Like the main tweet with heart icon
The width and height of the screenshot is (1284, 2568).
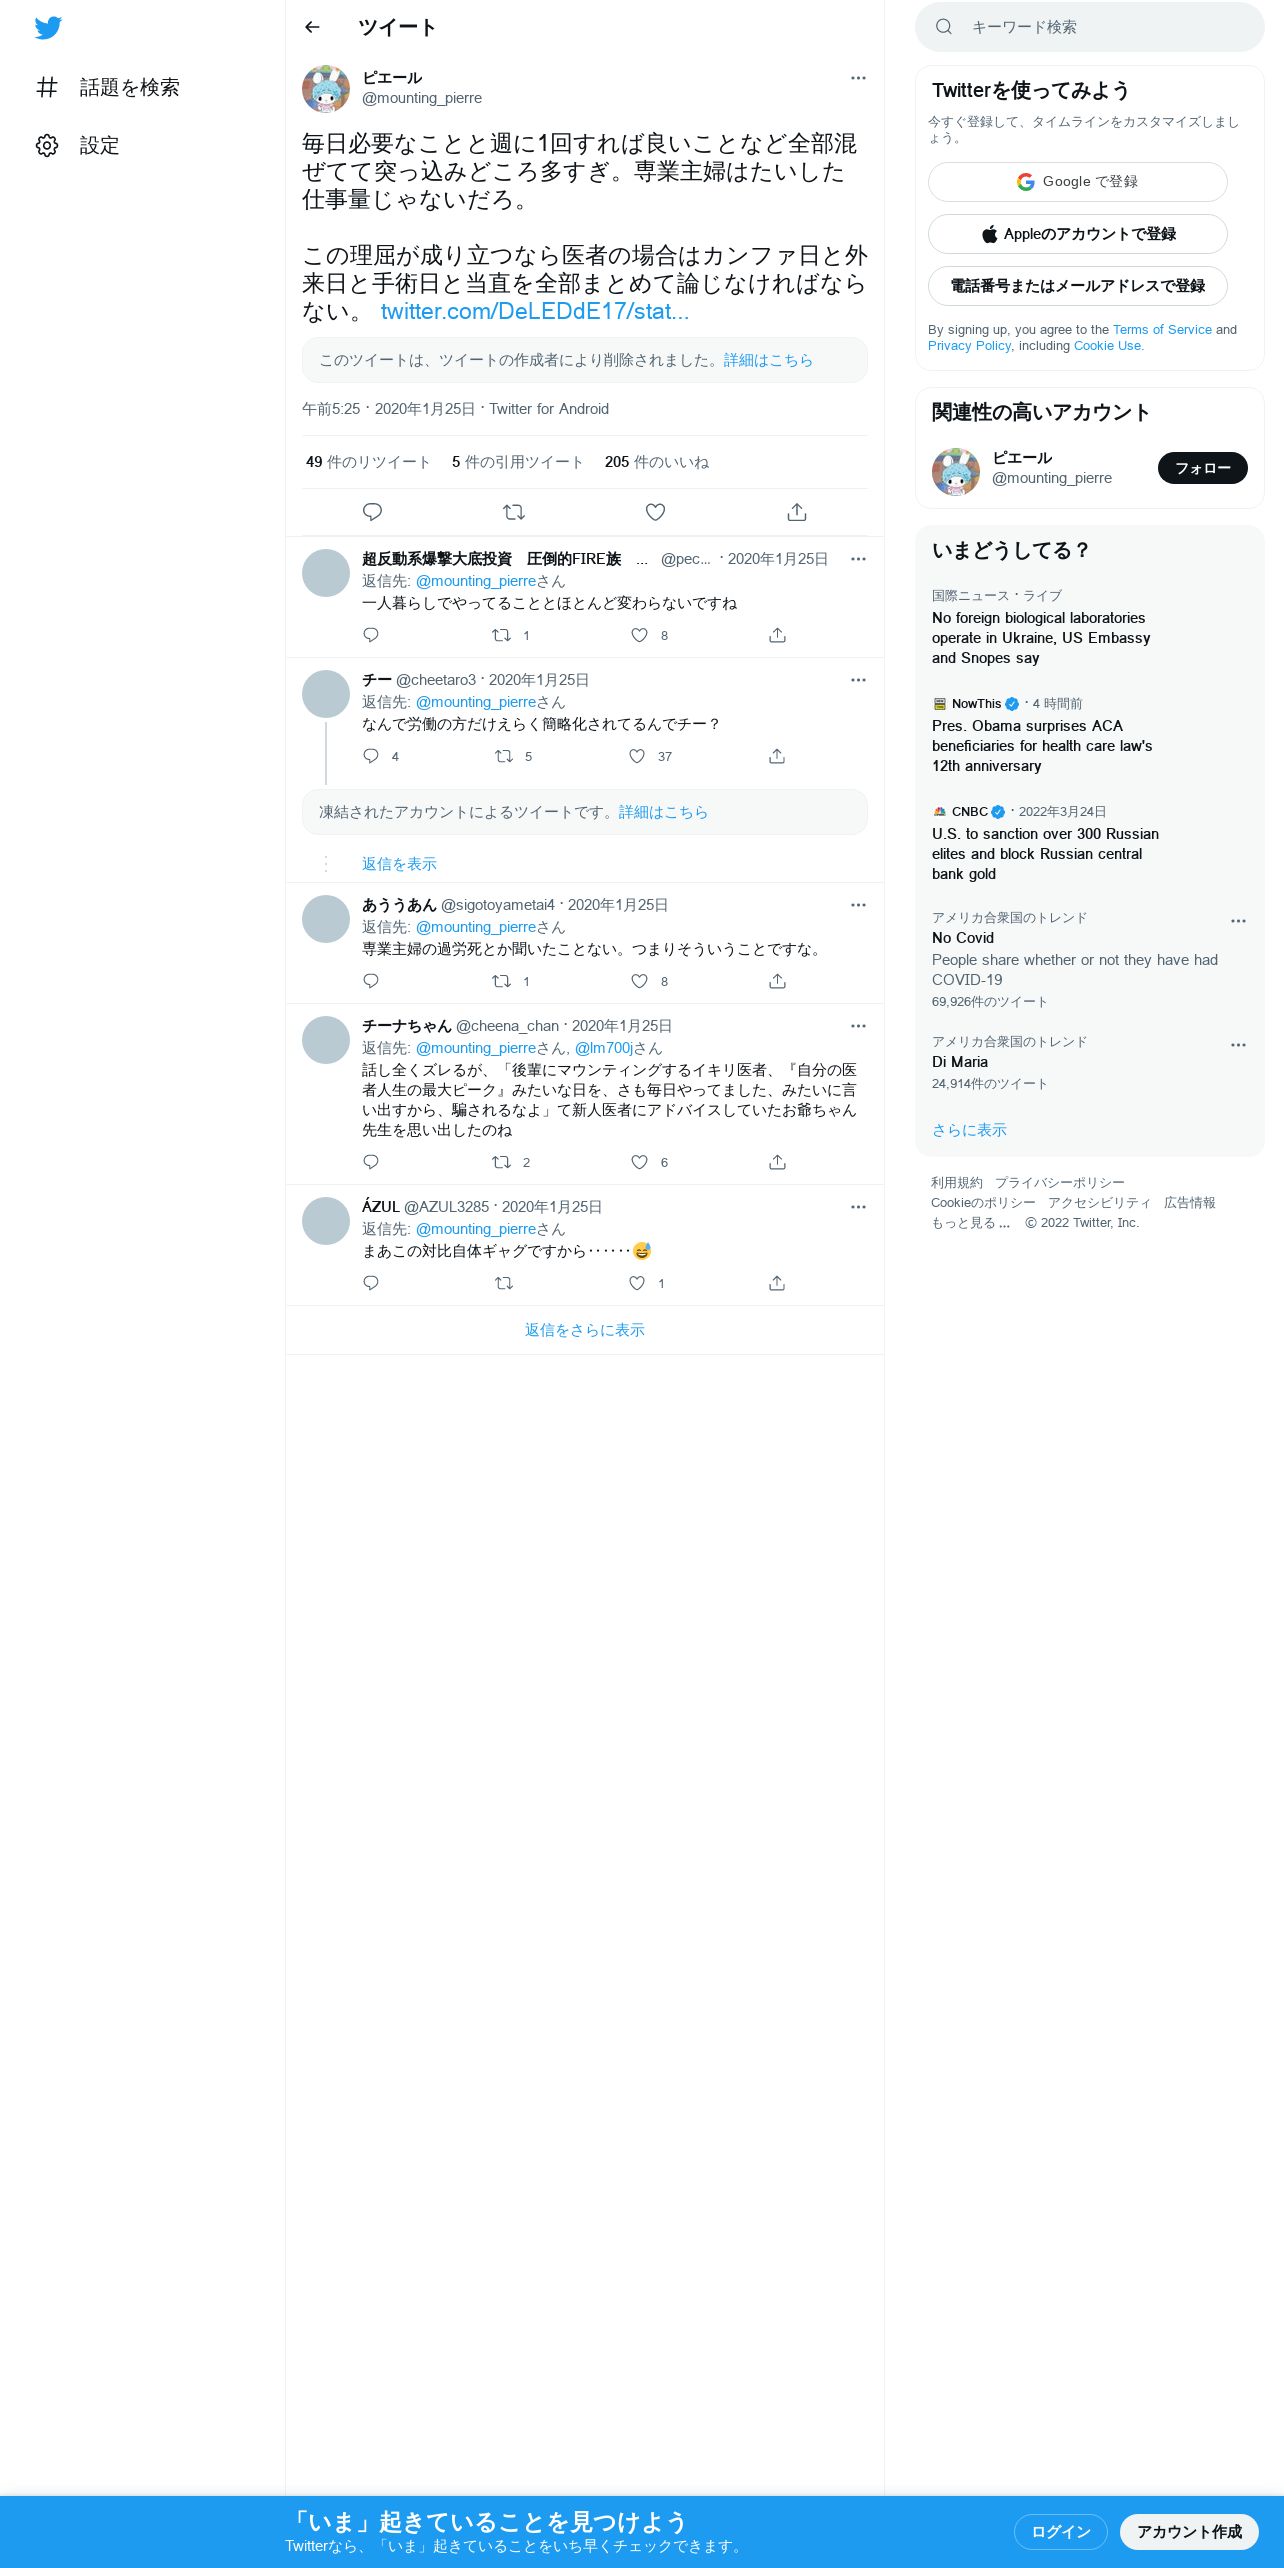coord(655,512)
